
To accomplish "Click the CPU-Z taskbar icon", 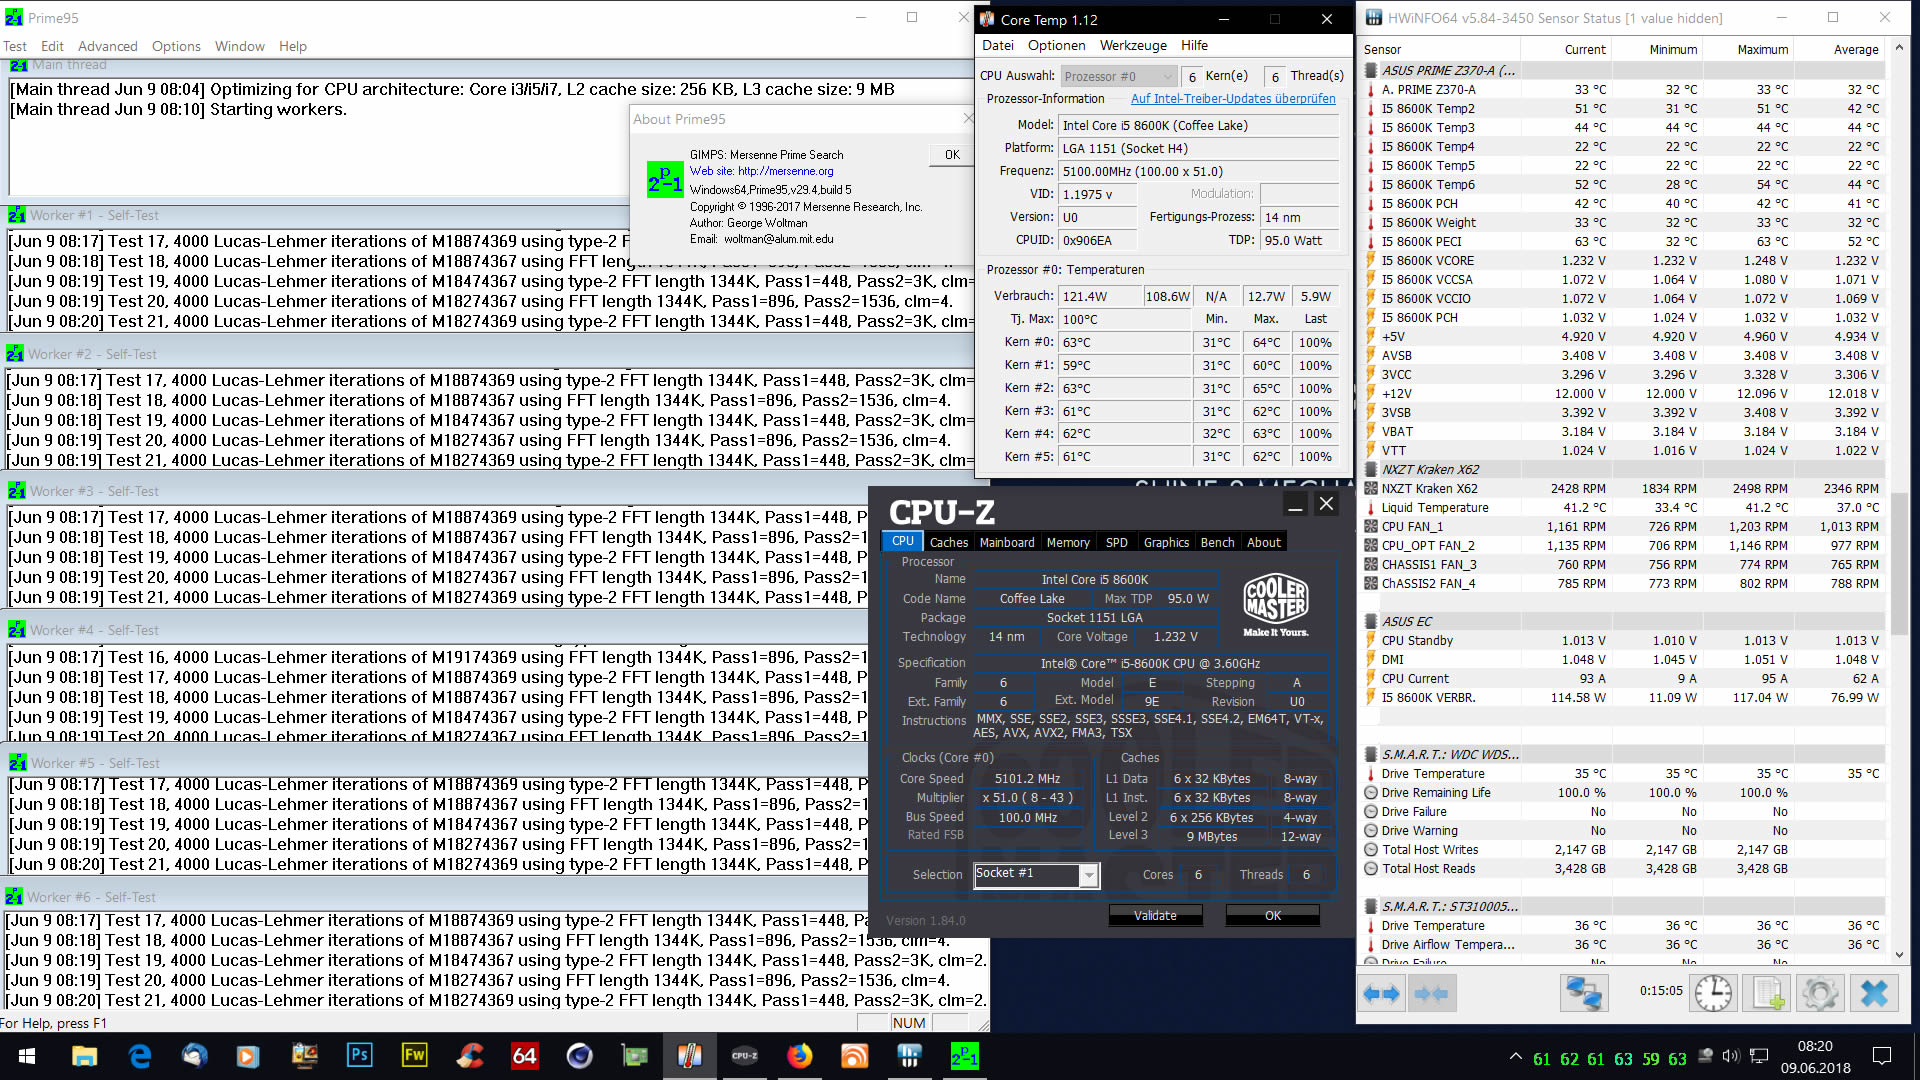I will tap(744, 1056).
